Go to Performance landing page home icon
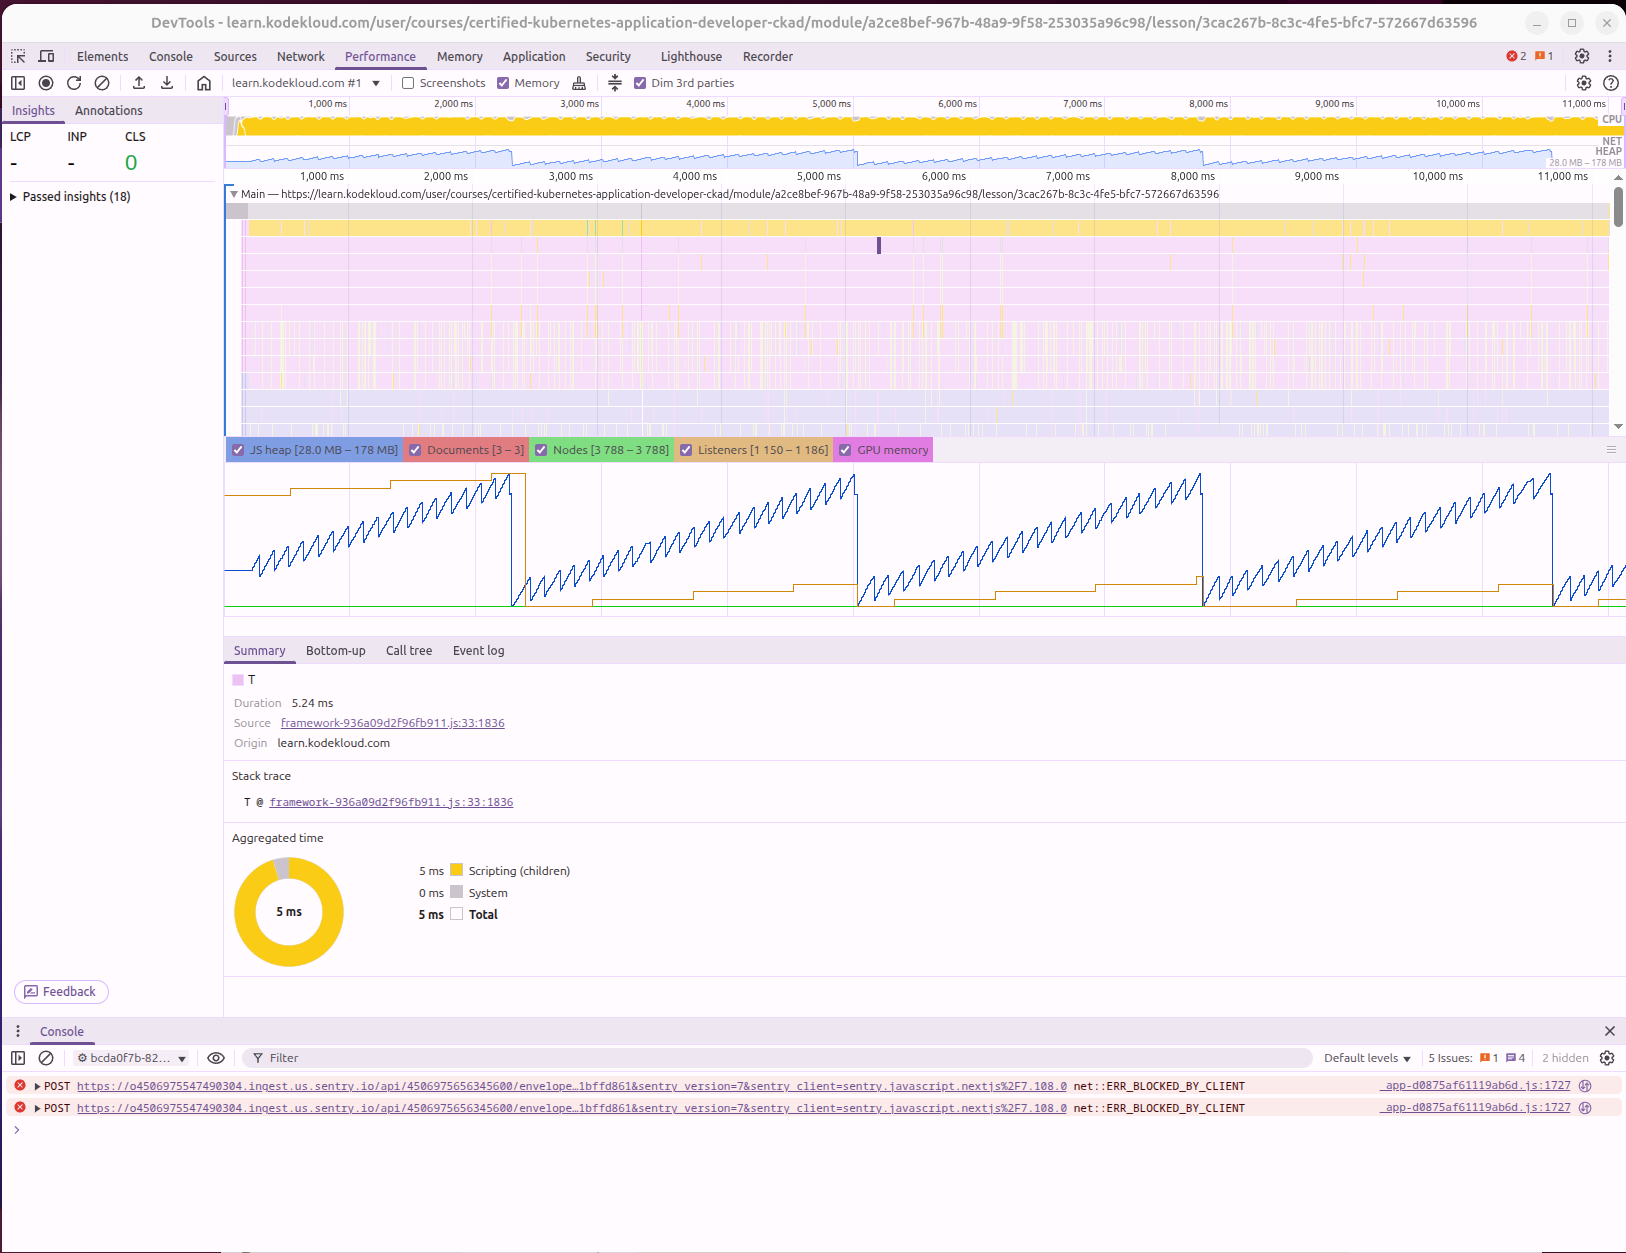1626x1253 pixels. point(204,83)
